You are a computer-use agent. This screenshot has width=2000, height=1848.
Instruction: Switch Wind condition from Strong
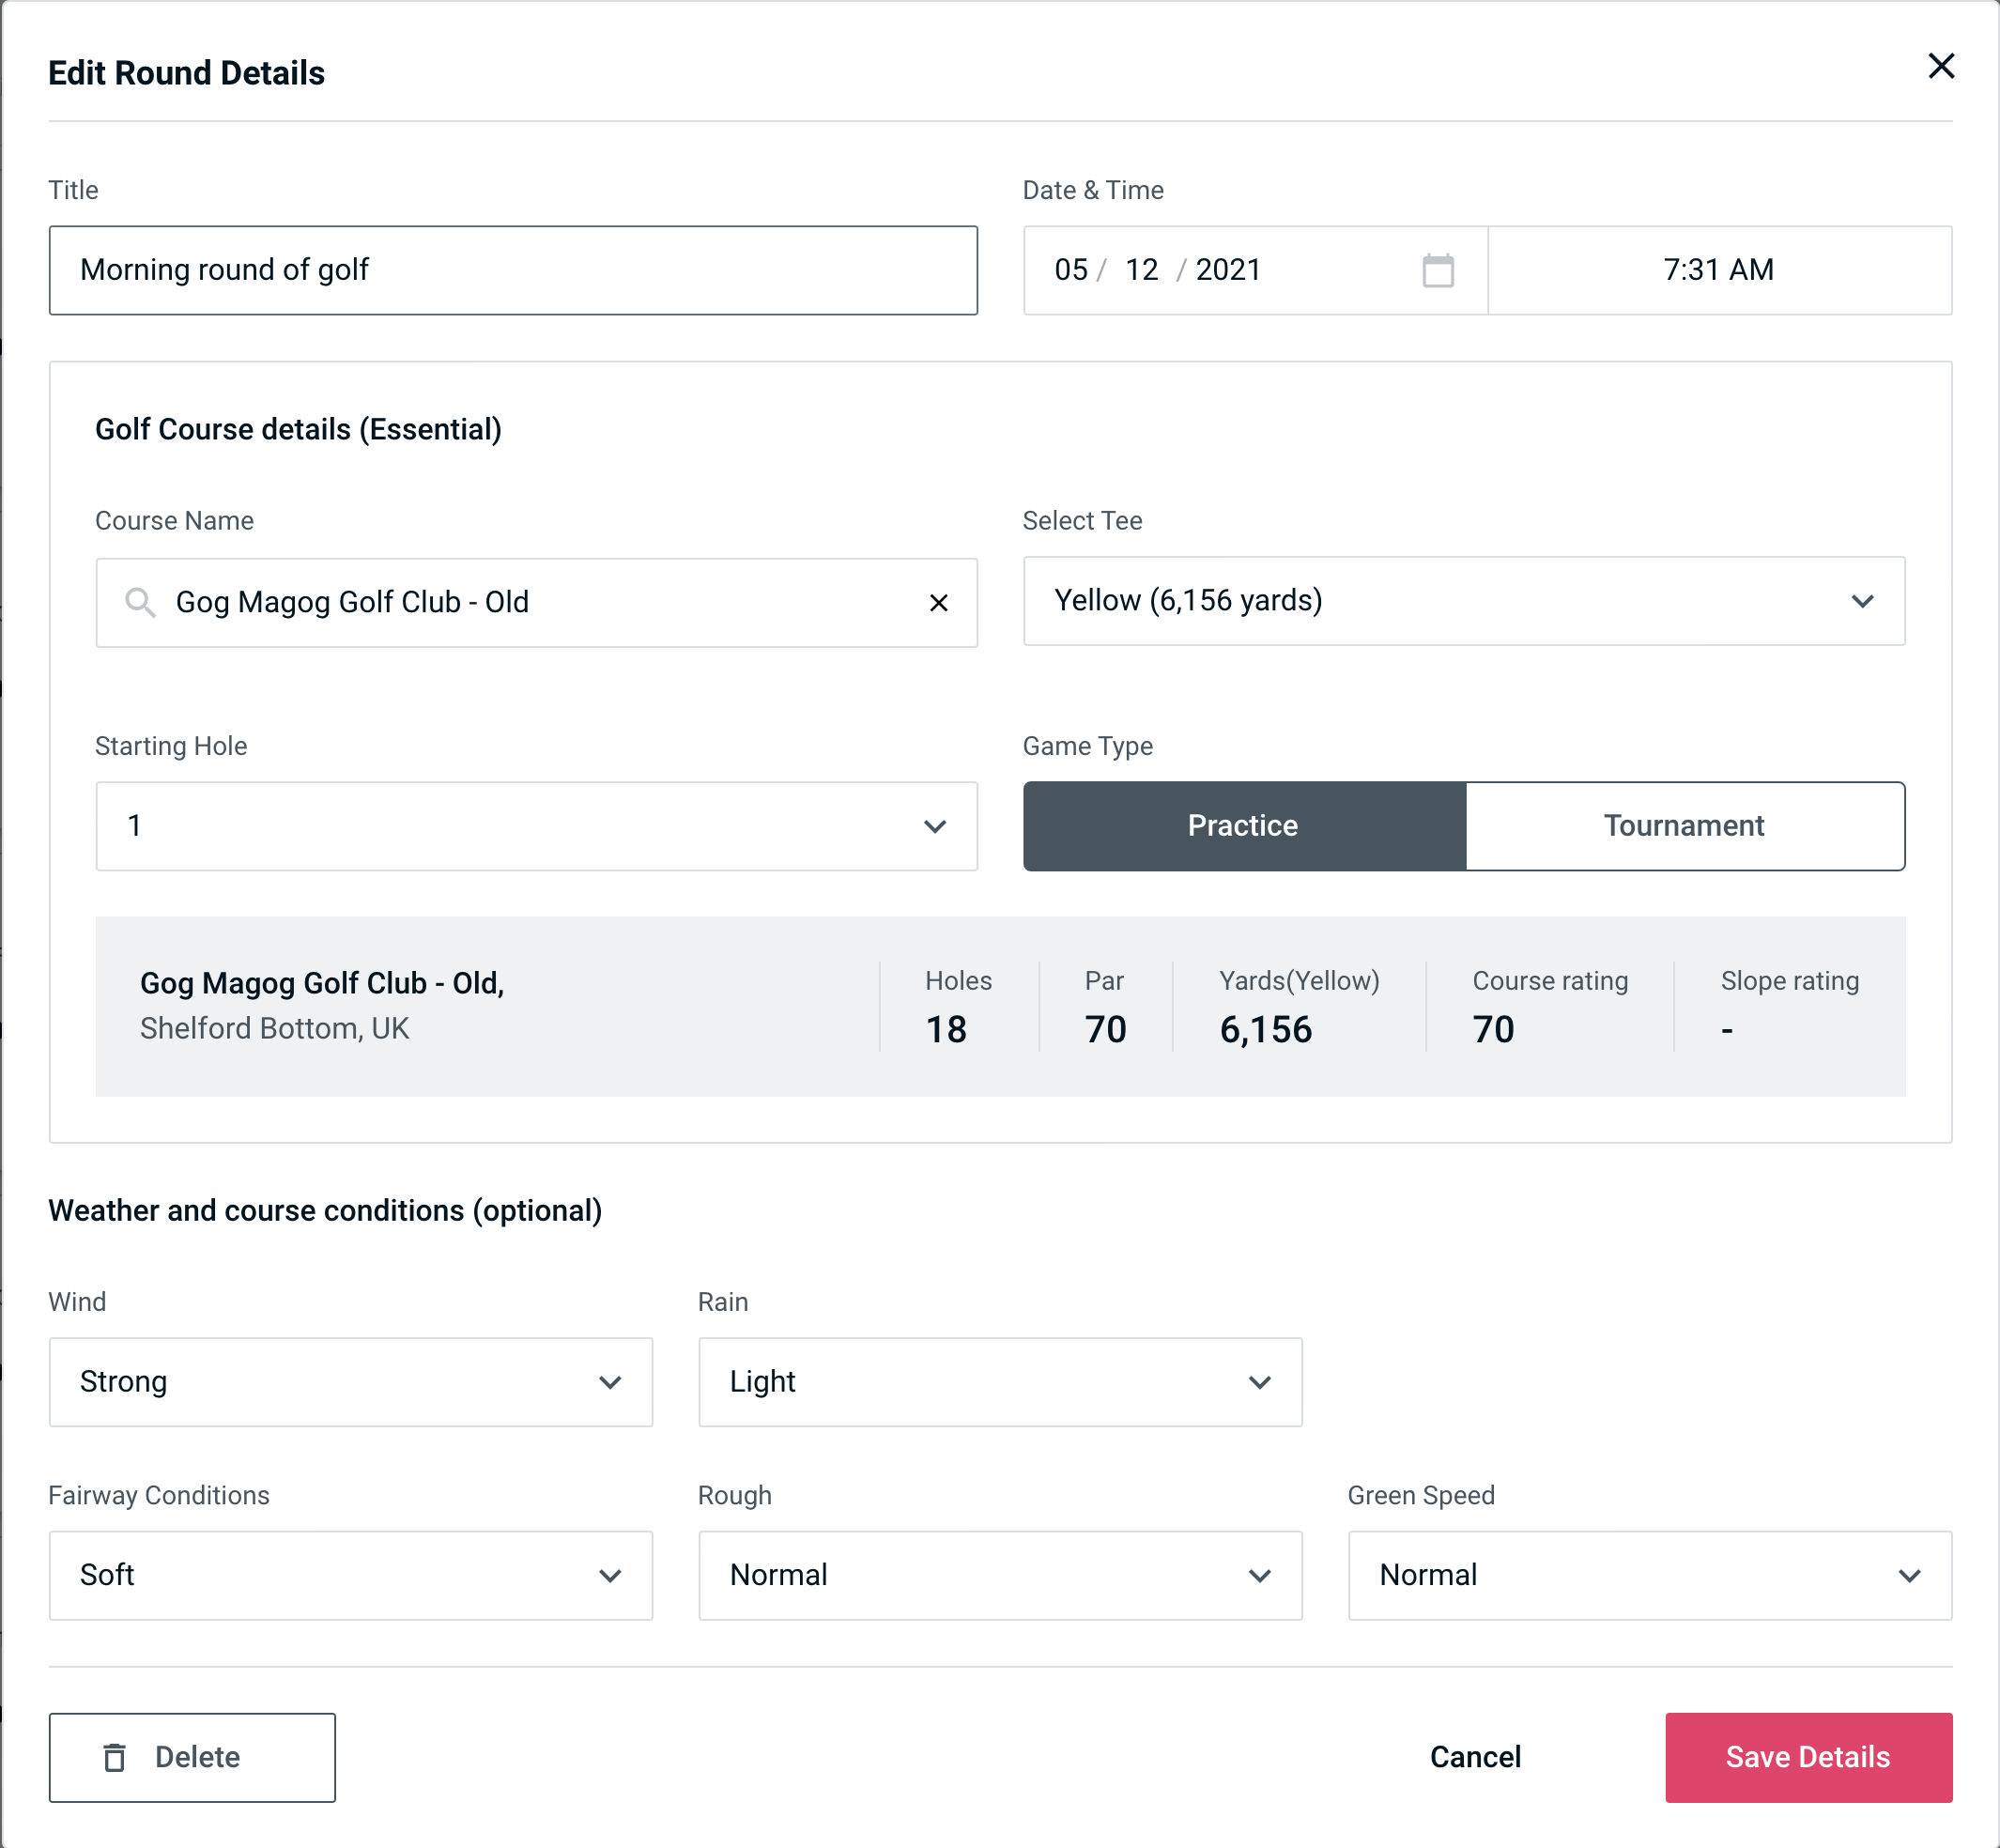coord(350,1383)
